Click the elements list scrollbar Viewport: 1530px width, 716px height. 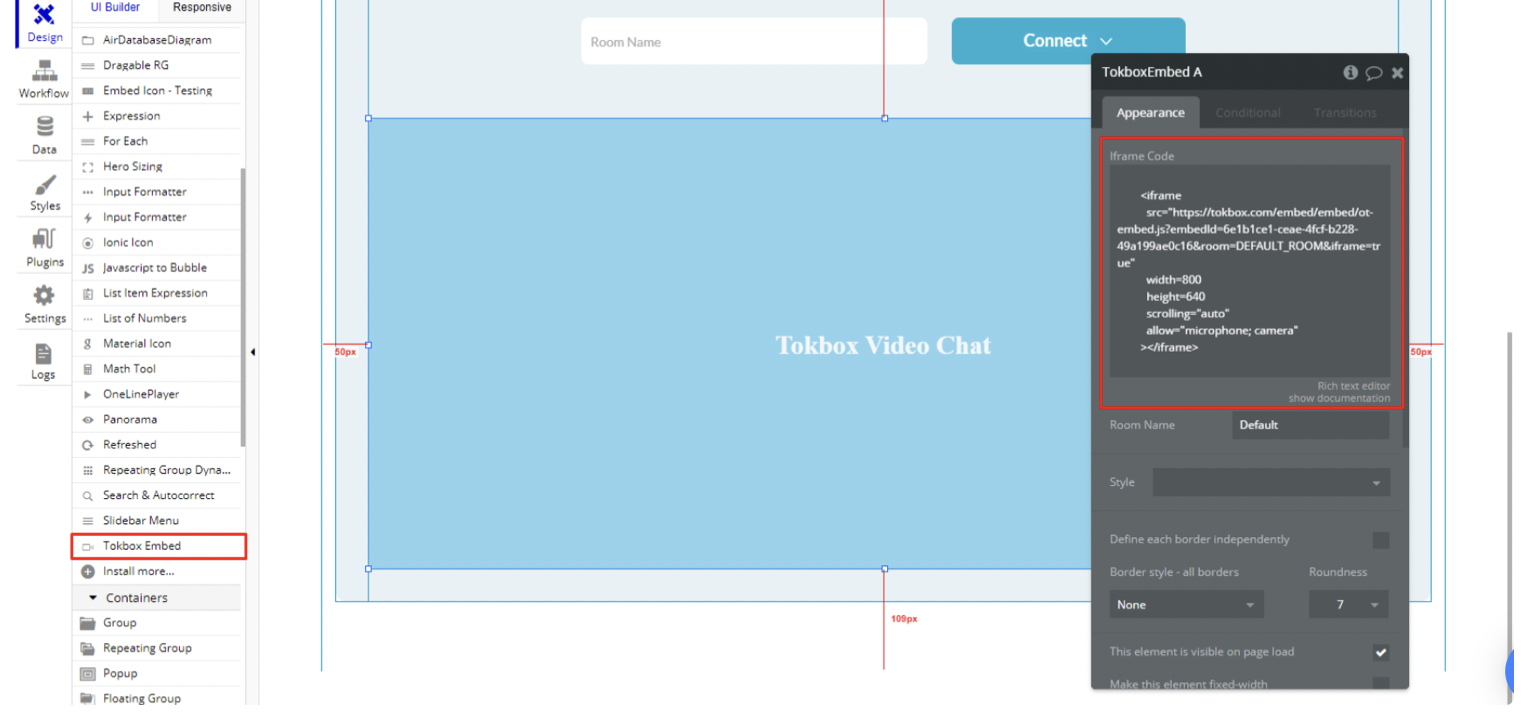243,308
